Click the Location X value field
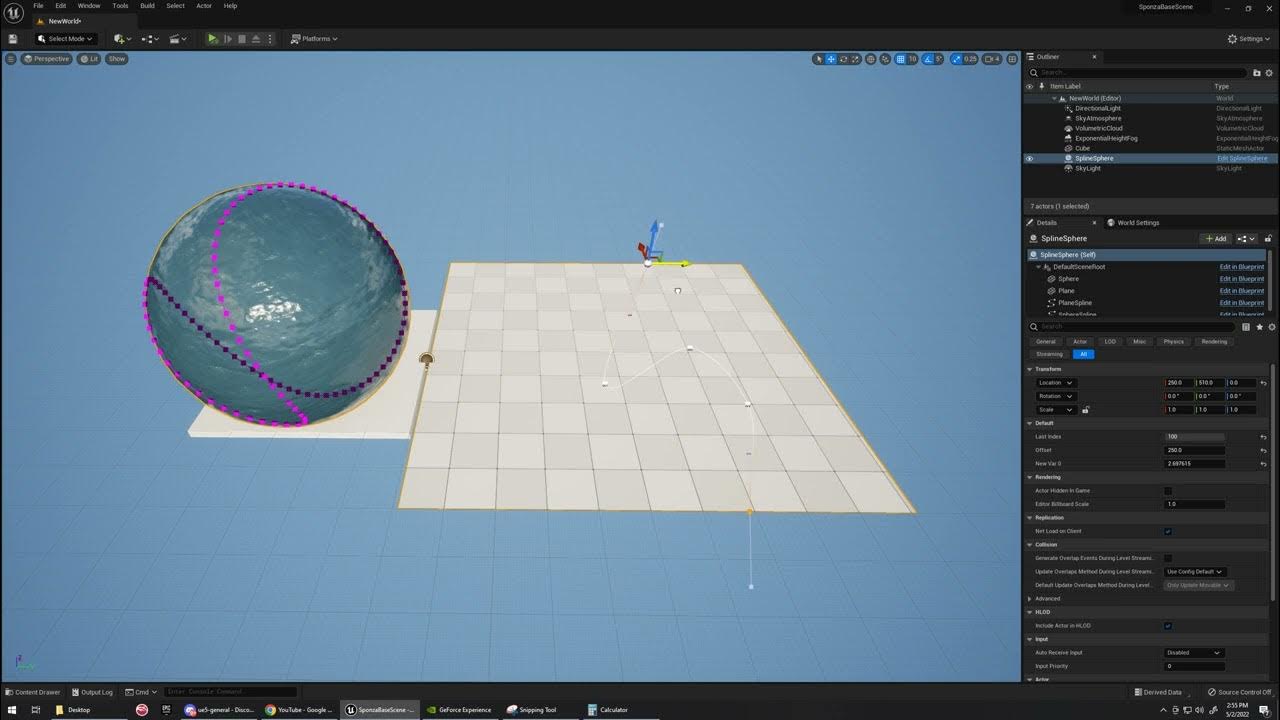The image size is (1280, 720). (x=1180, y=383)
